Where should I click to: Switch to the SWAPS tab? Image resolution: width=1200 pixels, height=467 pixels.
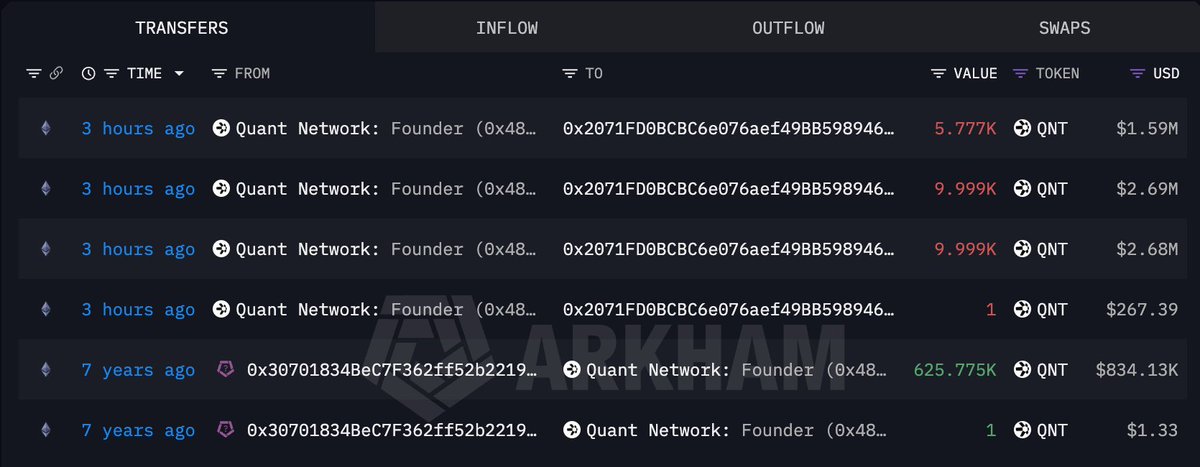(1064, 28)
